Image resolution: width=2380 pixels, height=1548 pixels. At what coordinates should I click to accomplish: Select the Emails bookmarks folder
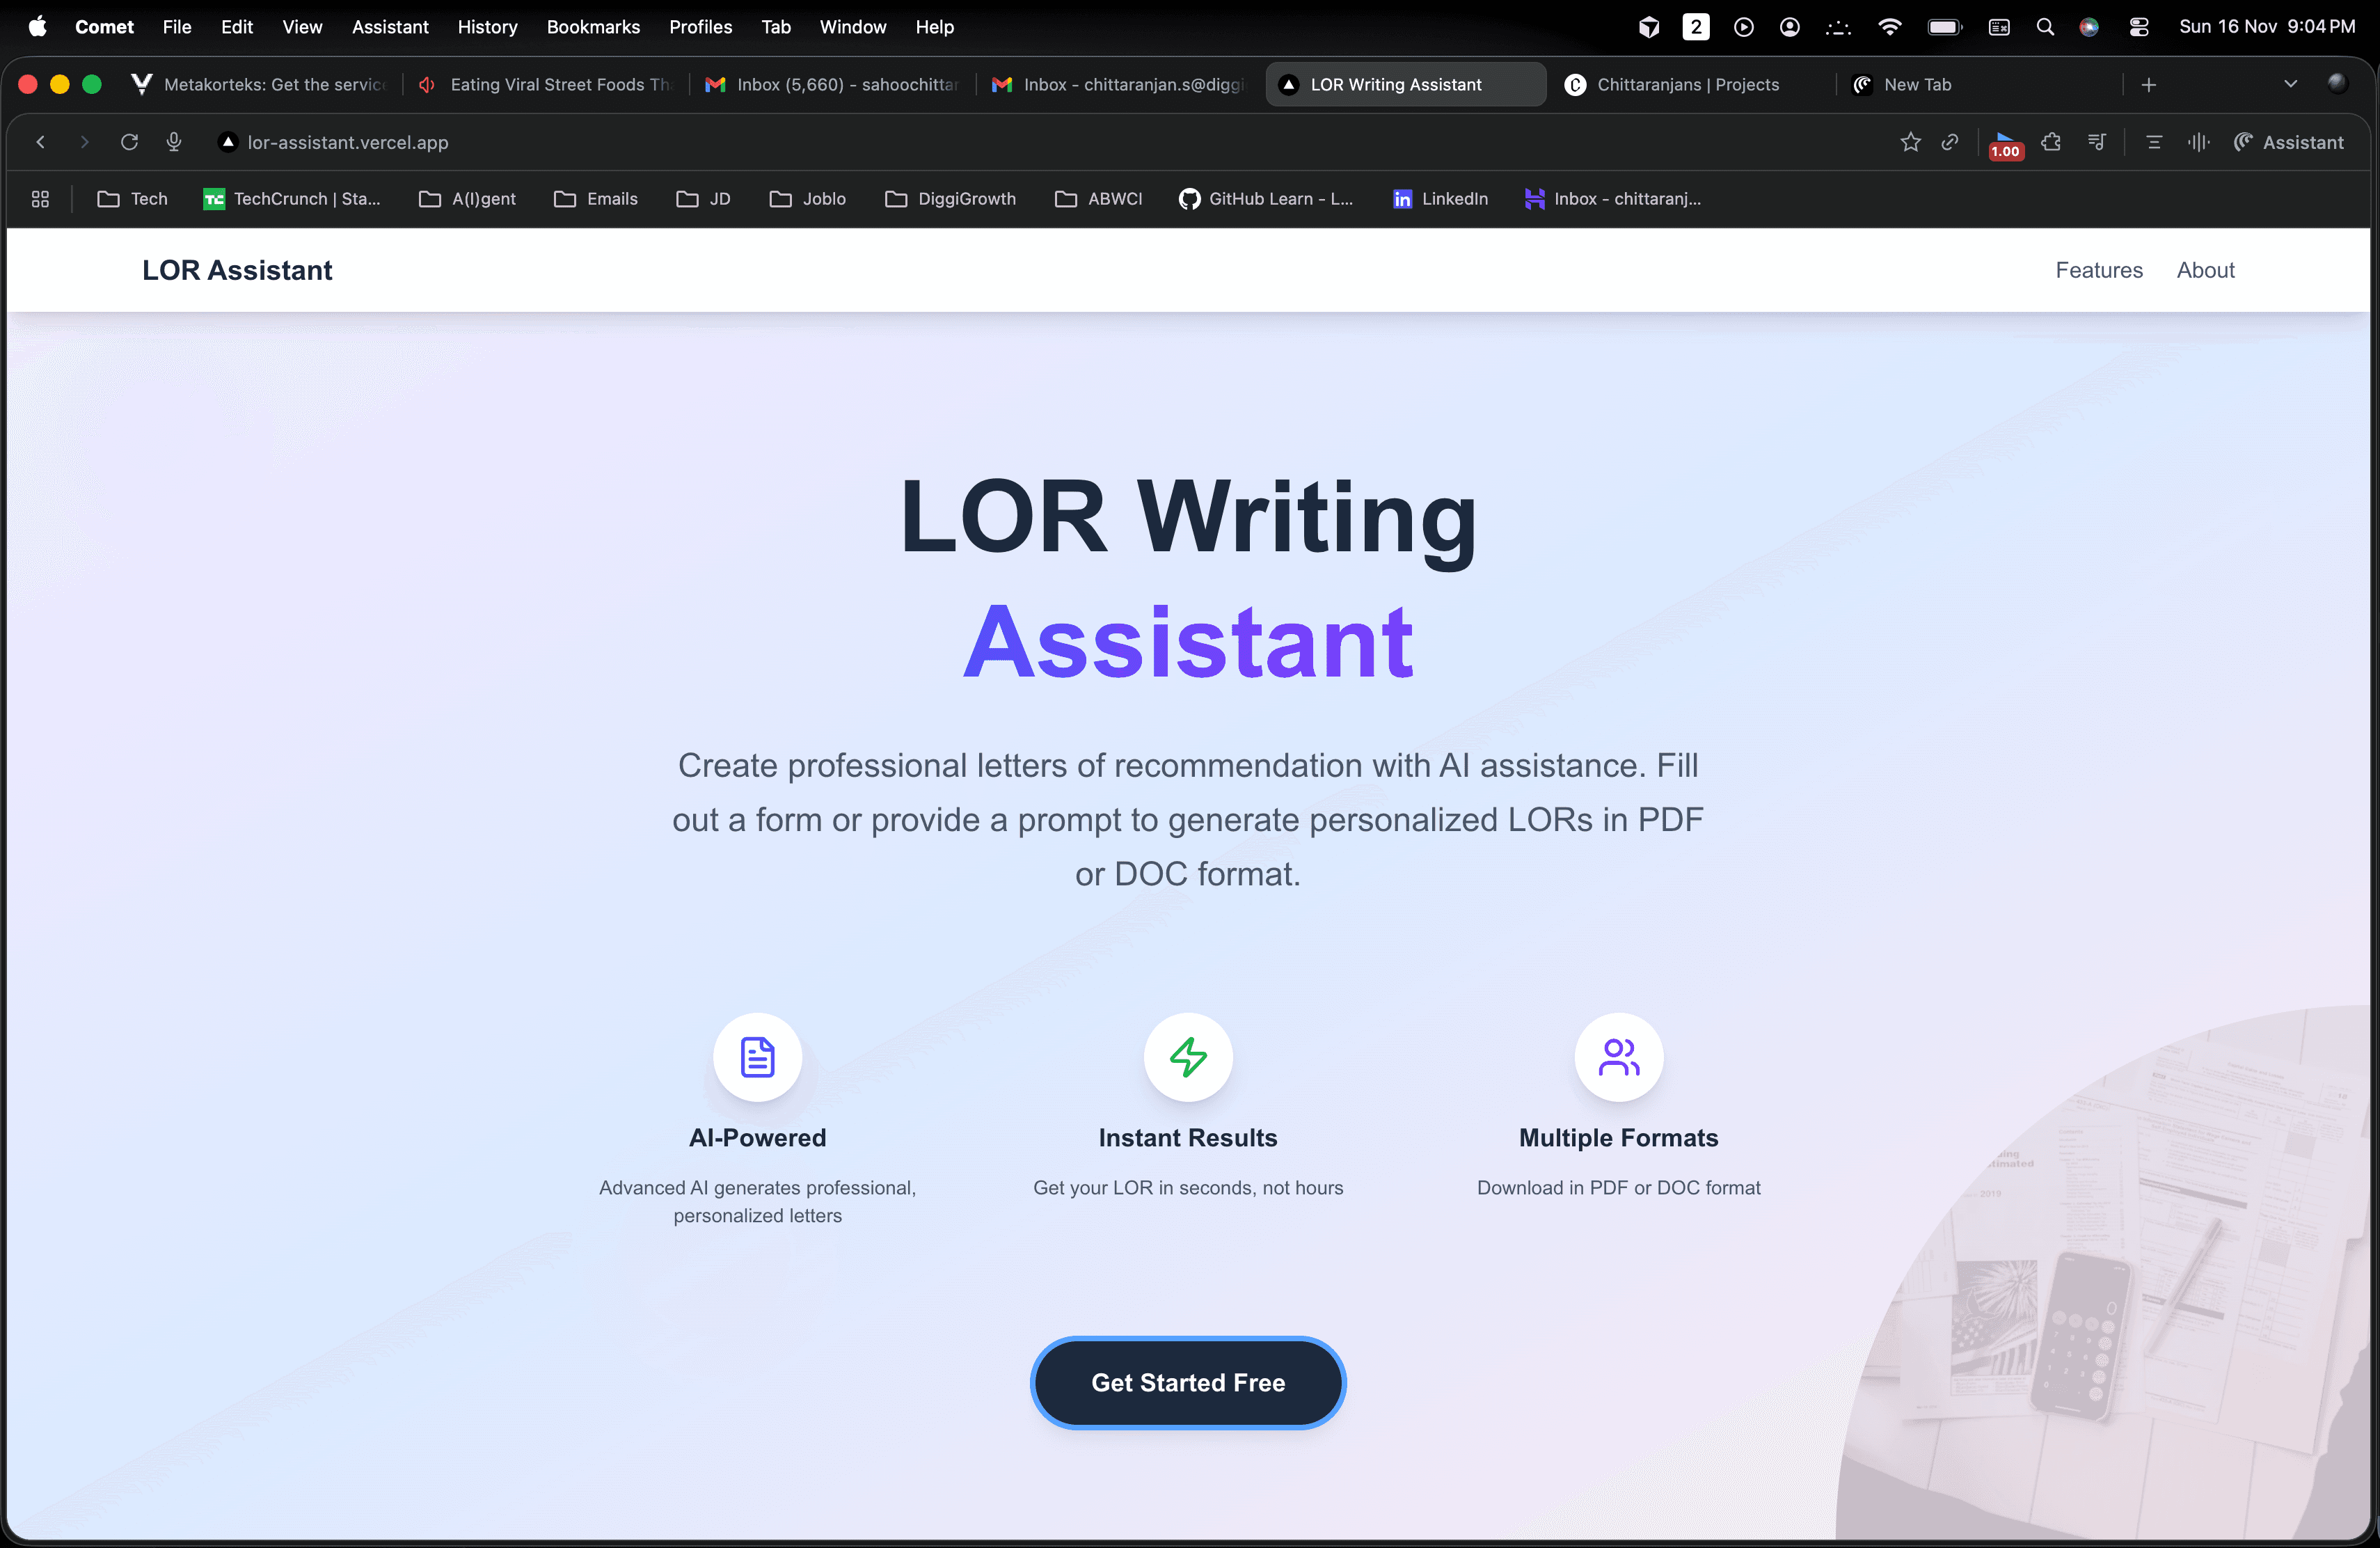(596, 199)
